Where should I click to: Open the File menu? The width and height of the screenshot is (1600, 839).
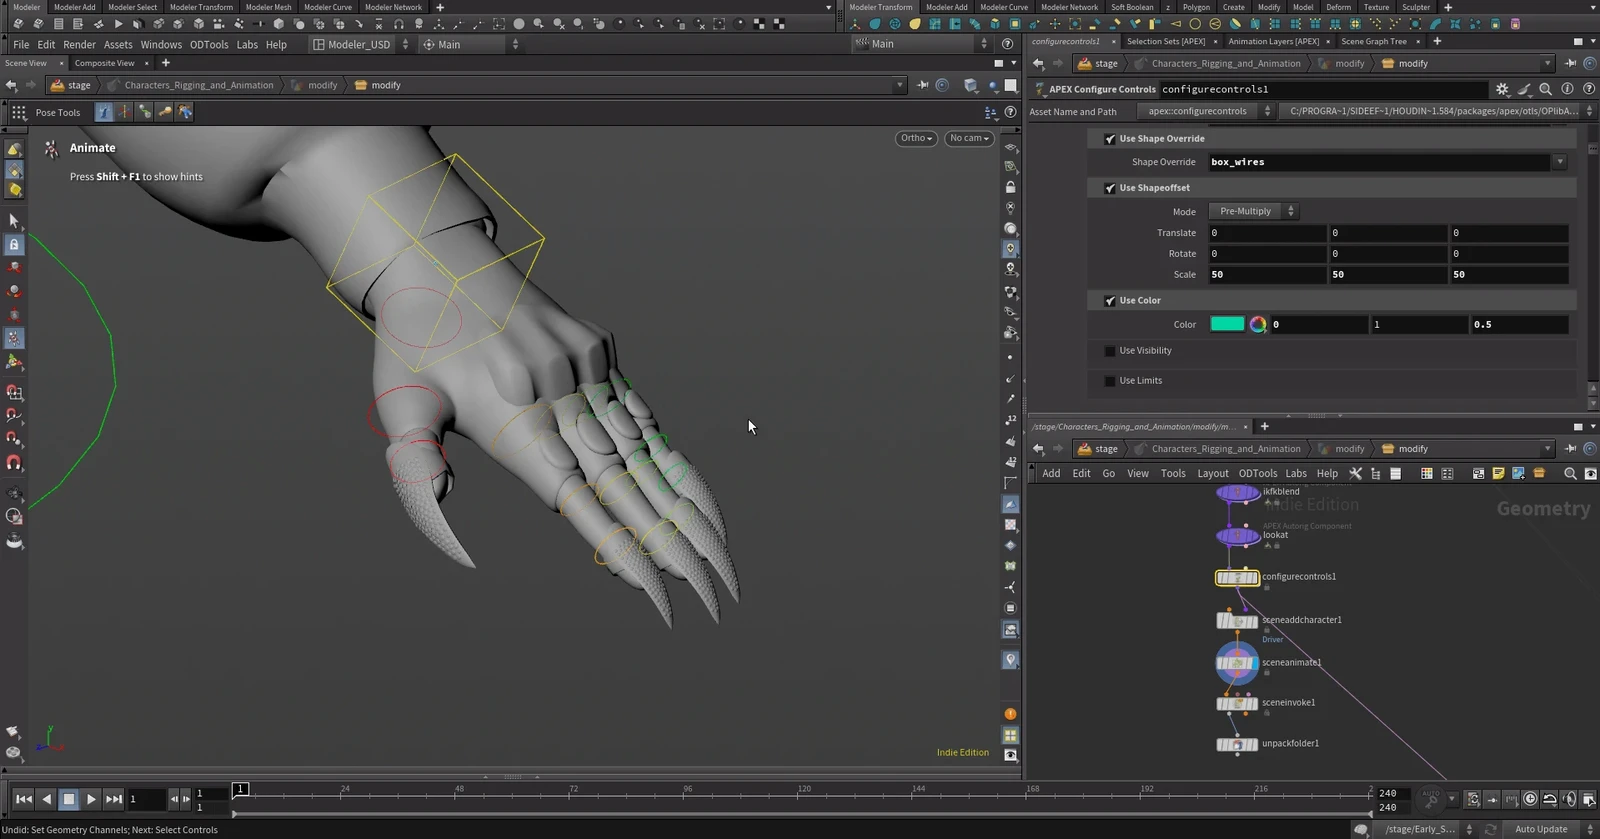click(21, 44)
